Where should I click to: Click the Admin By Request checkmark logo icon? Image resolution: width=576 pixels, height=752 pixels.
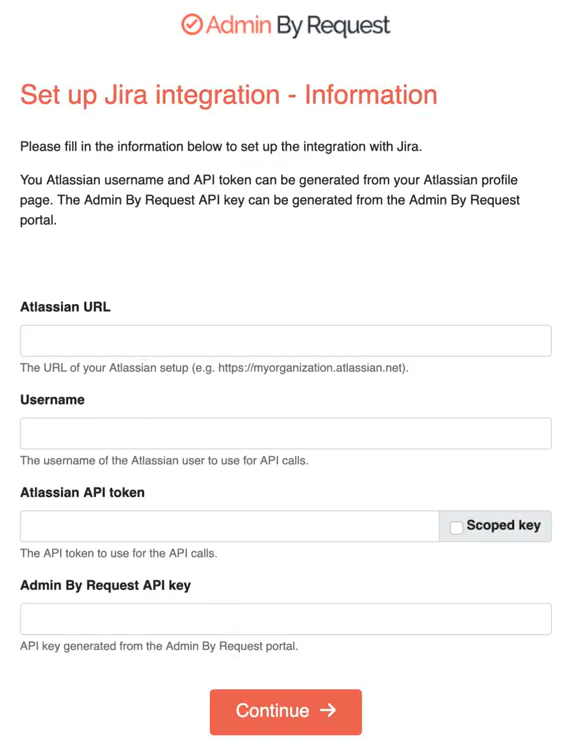click(x=192, y=24)
